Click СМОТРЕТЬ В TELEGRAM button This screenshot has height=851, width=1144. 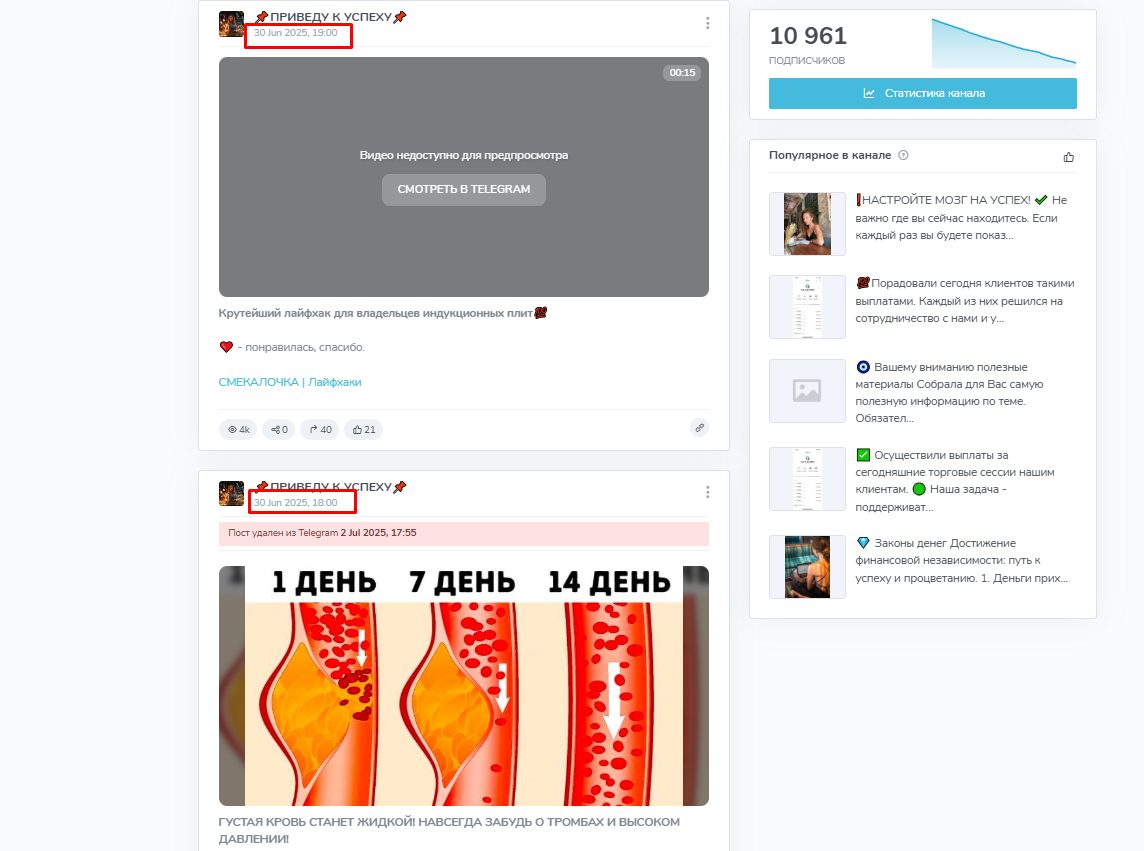(463, 189)
